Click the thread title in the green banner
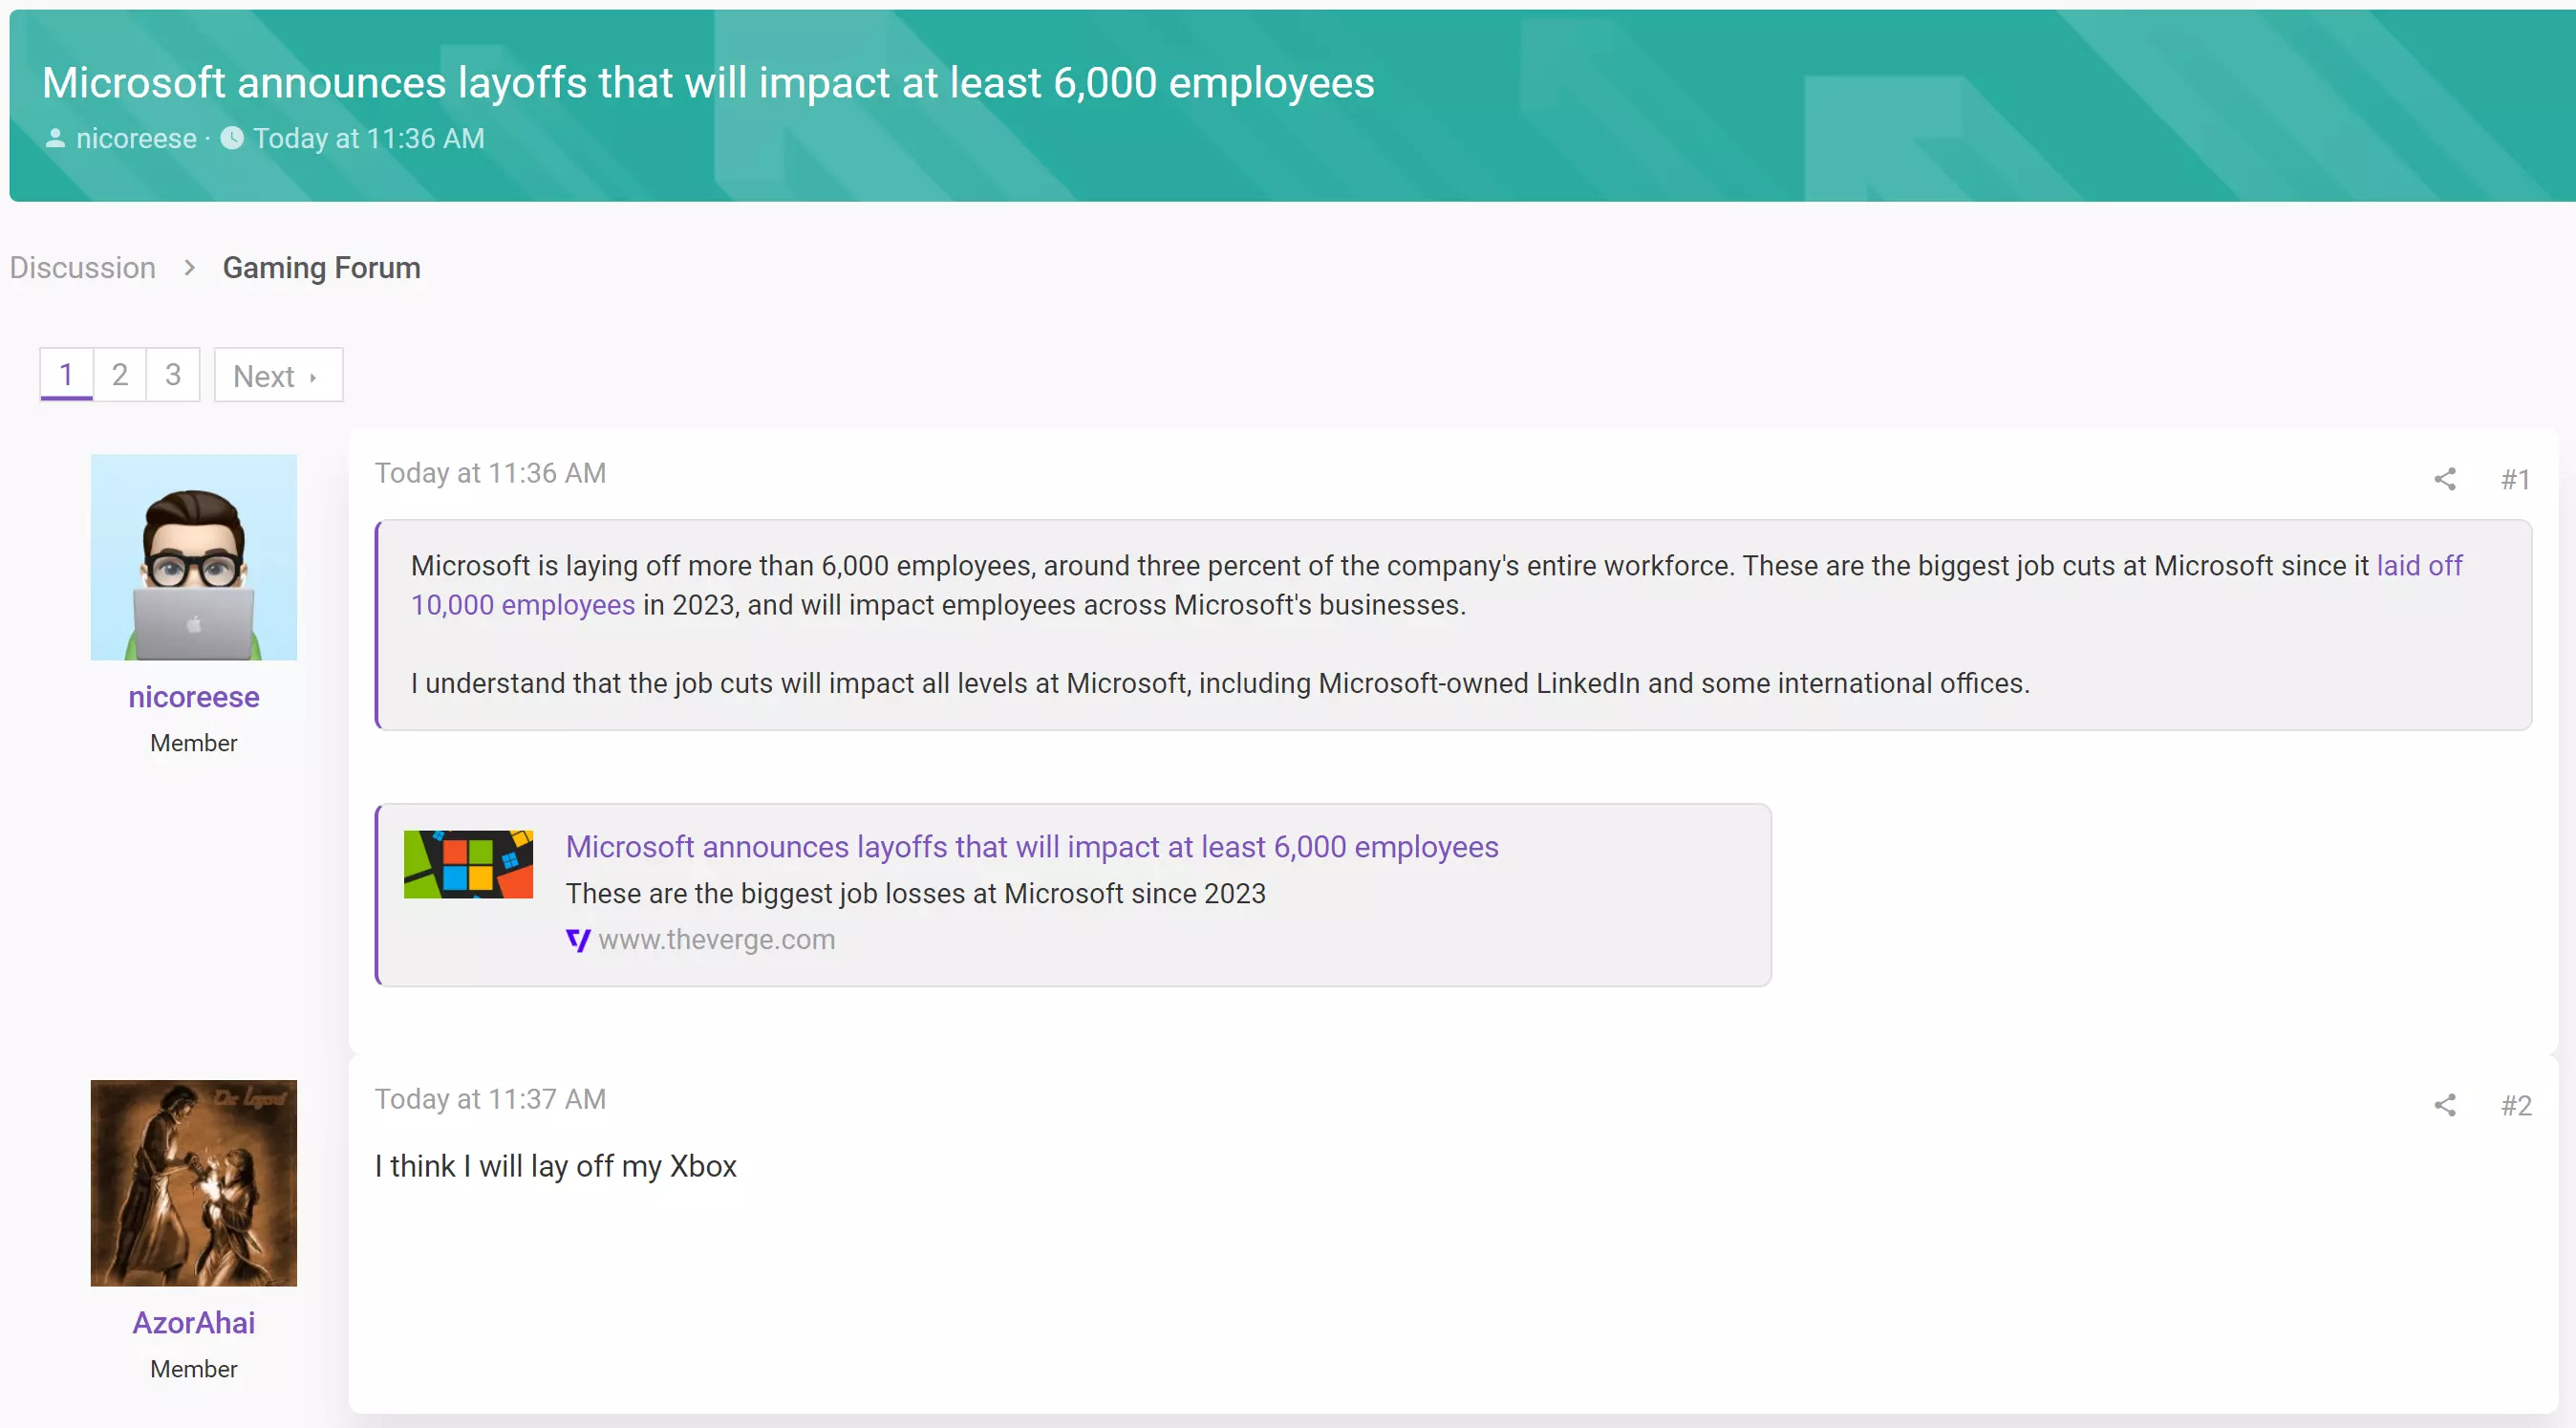The height and width of the screenshot is (1428, 2576). tap(708, 82)
